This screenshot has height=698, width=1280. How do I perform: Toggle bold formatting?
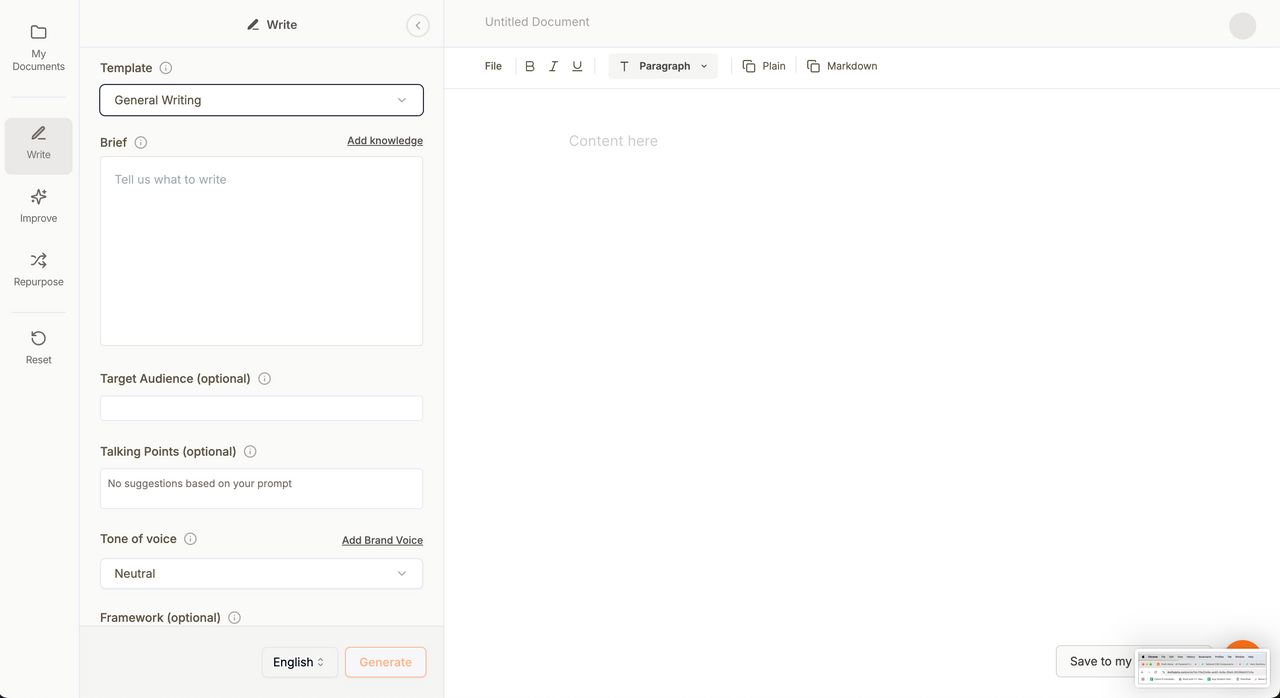(x=530, y=66)
